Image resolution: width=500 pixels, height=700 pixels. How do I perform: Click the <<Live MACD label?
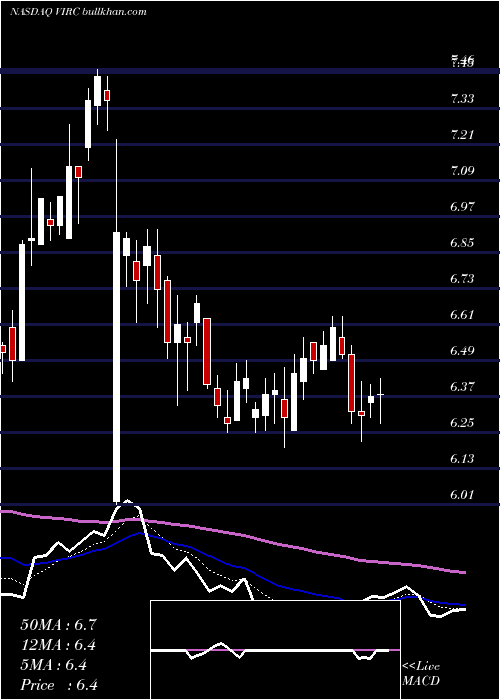(421, 673)
